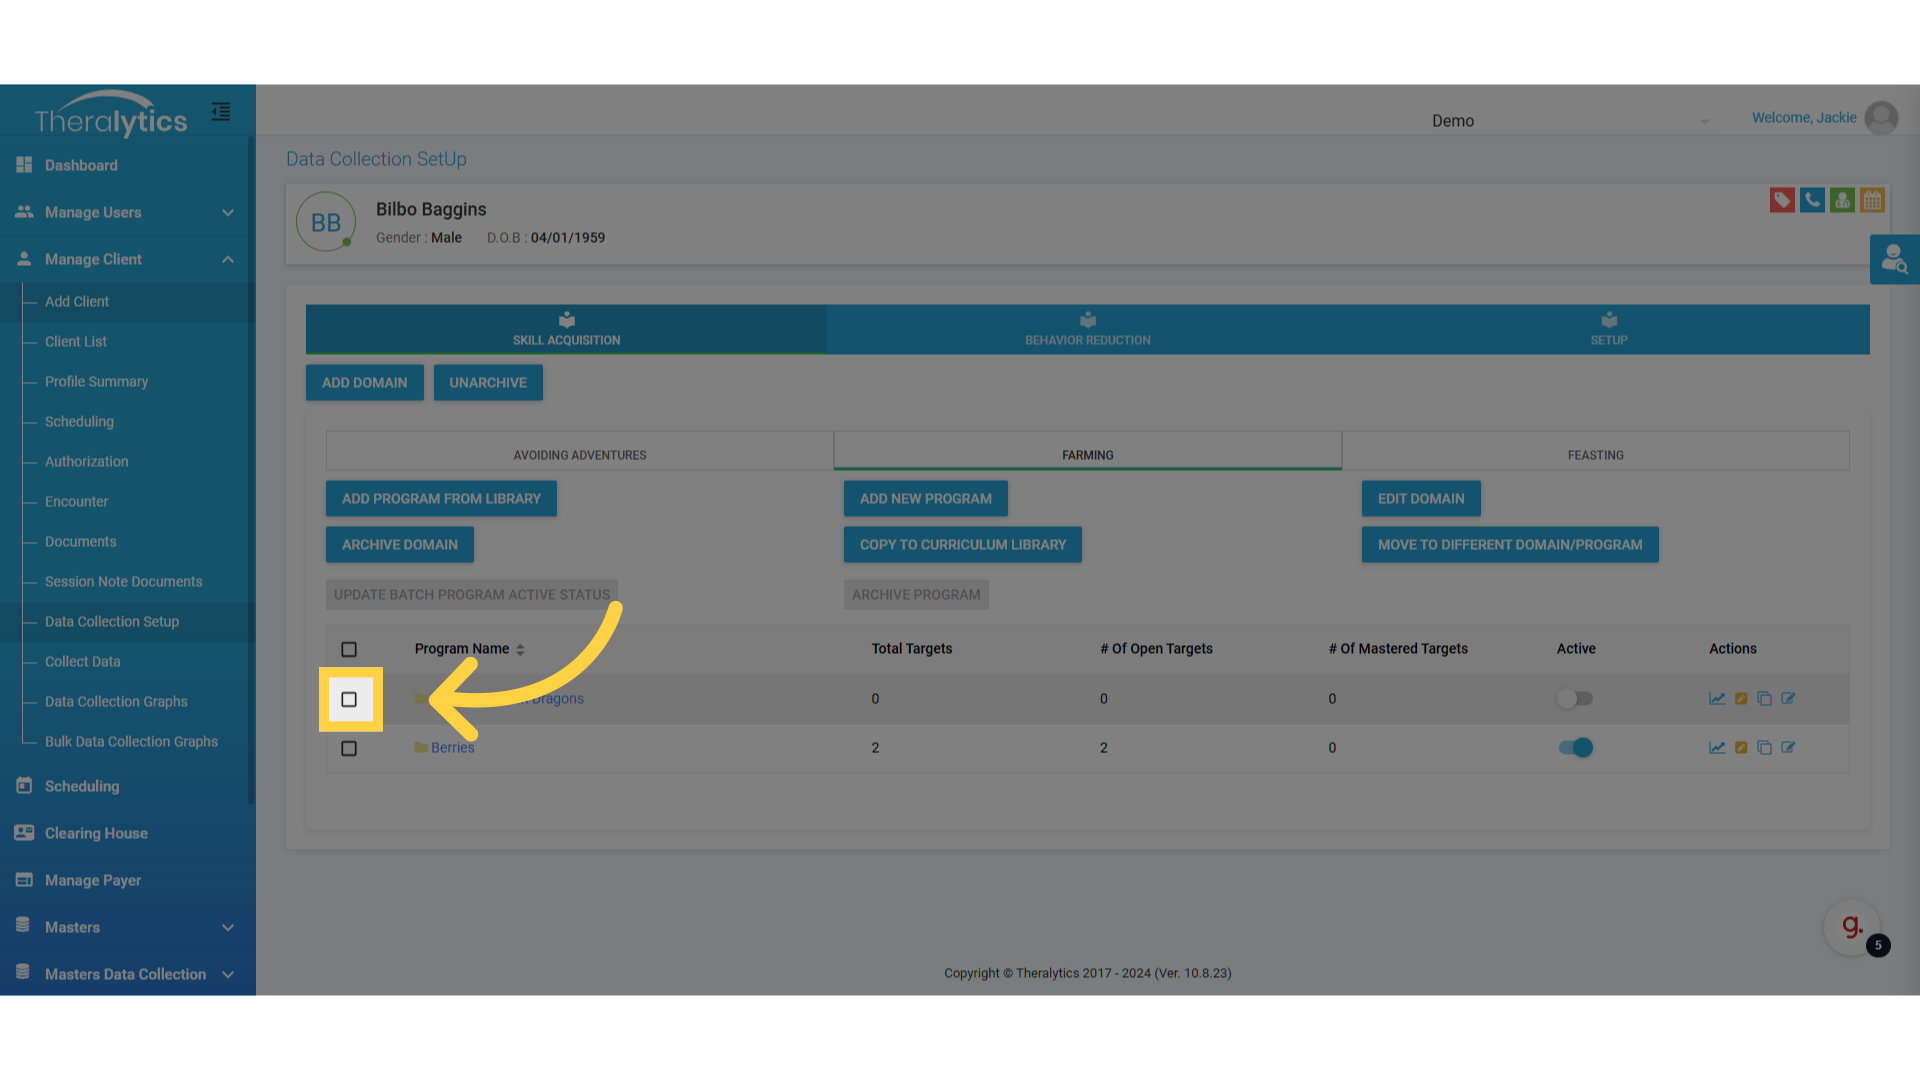Image resolution: width=1920 pixels, height=1080 pixels.
Task: Tick the Berries program checkbox
Action: 349,748
